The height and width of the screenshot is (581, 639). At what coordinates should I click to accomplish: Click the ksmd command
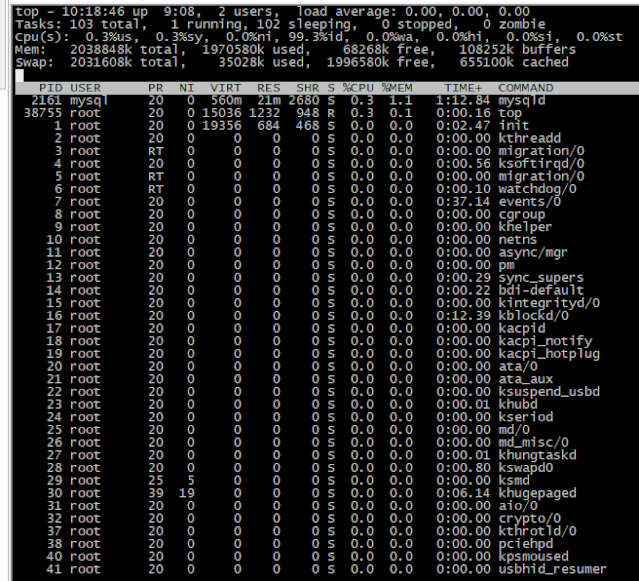[514, 480]
